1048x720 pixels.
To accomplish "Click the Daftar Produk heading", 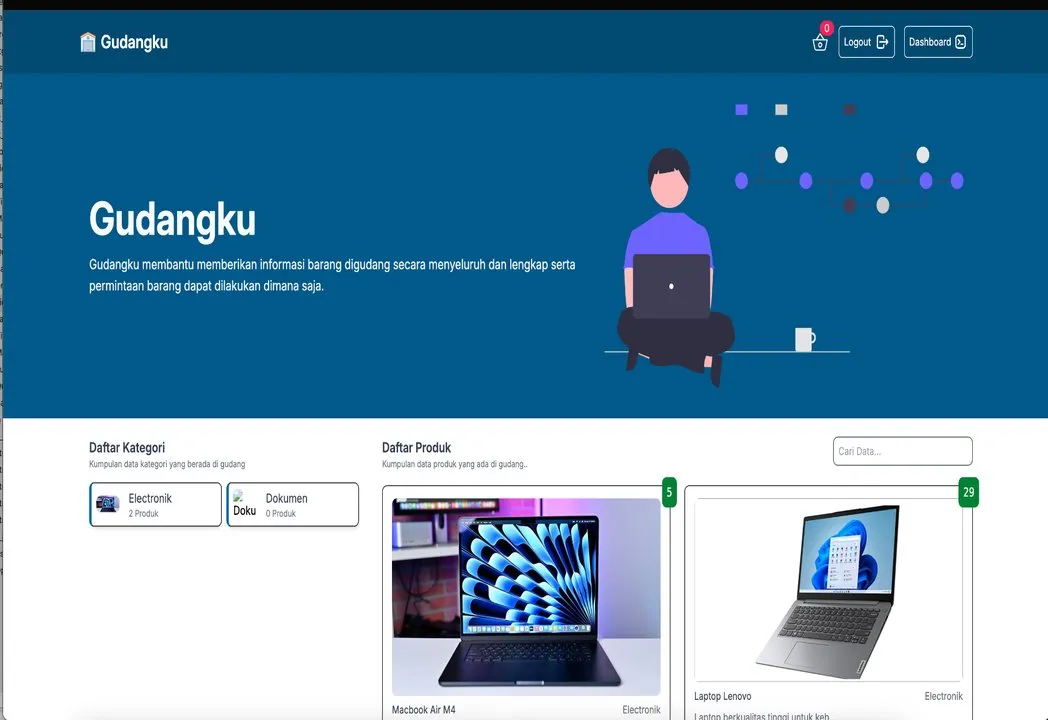I will point(416,447).
